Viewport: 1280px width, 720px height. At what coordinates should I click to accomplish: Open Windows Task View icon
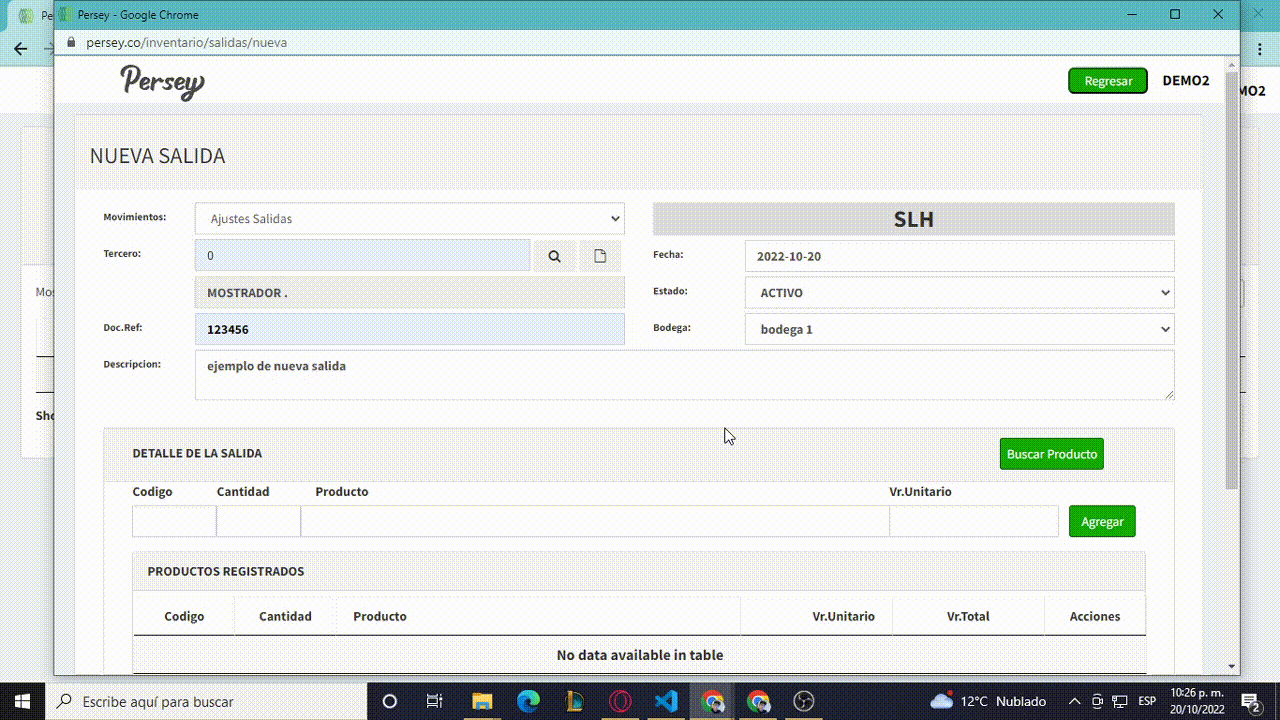pyautogui.click(x=435, y=701)
